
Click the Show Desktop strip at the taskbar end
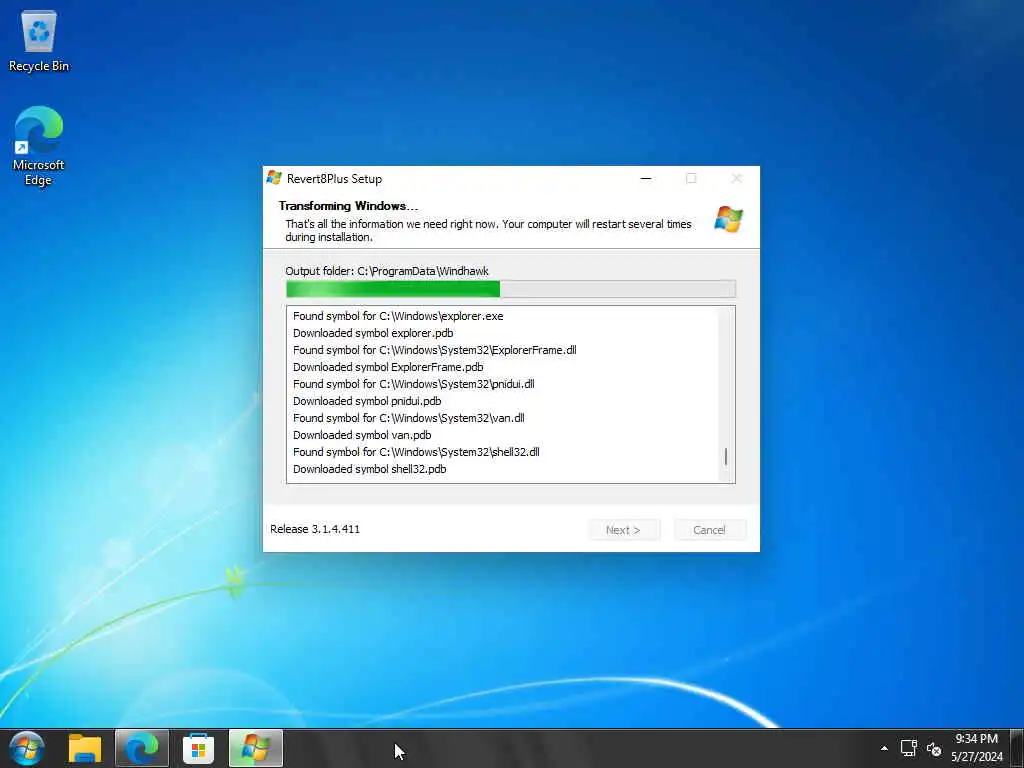click(x=1017, y=748)
